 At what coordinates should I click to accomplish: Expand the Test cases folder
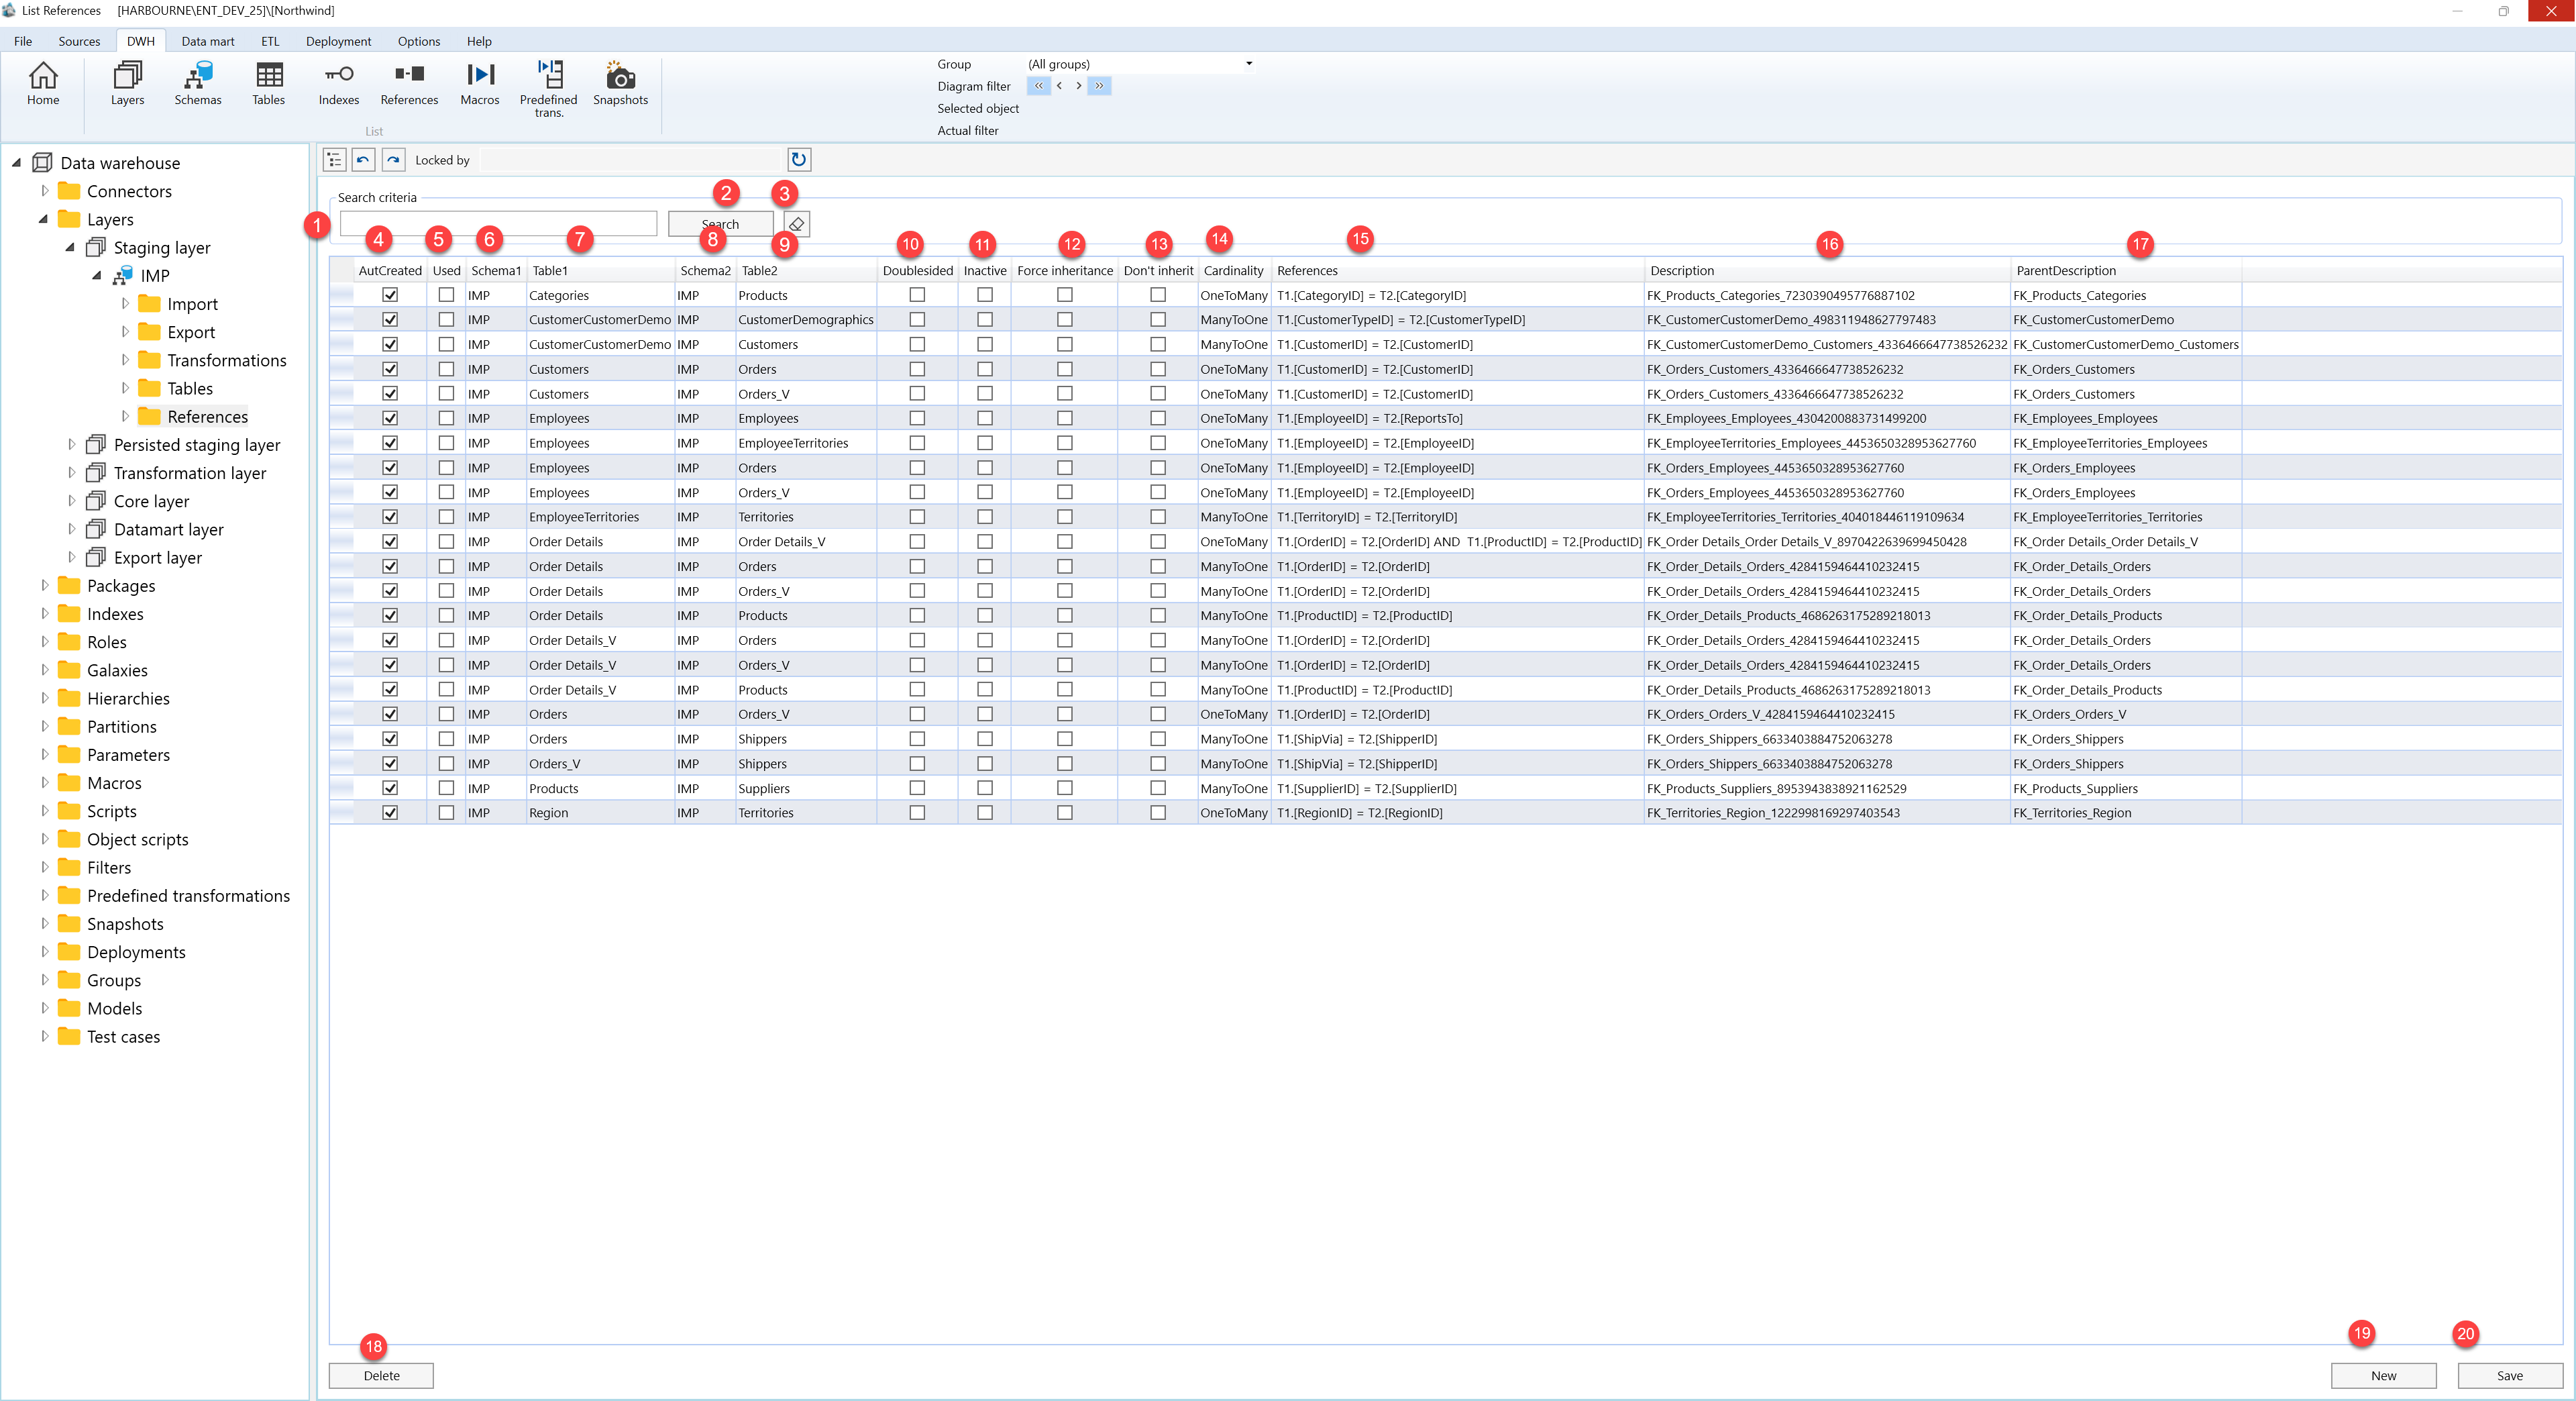pos(44,1037)
